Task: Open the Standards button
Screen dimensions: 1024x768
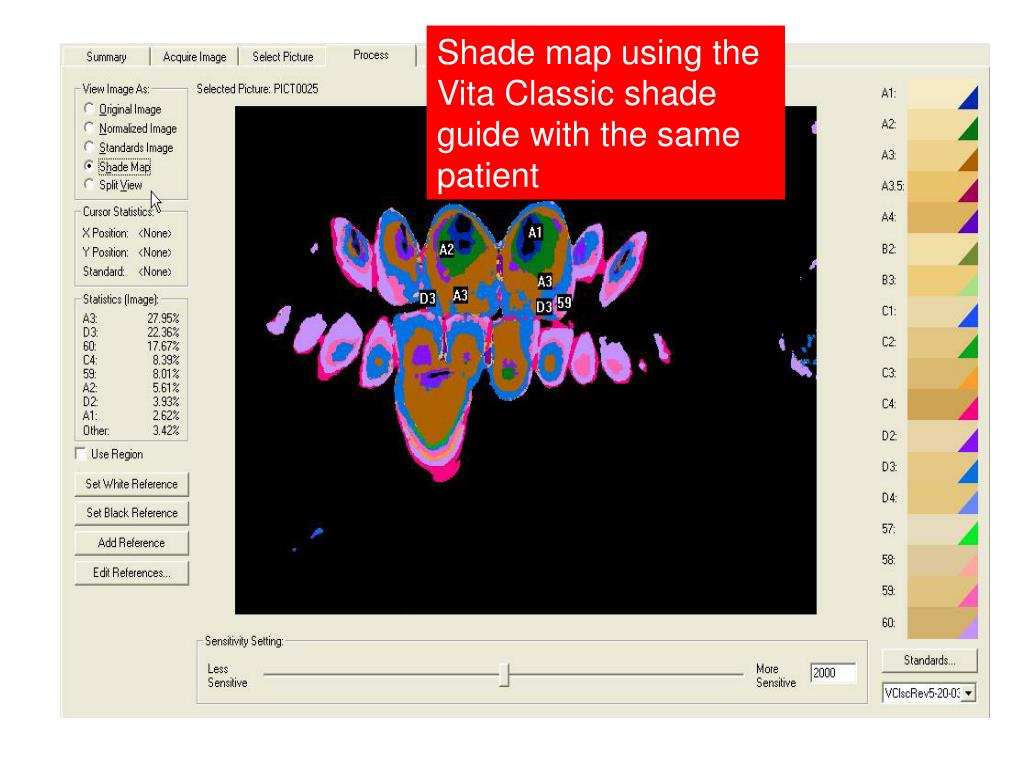Action: click(x=929, y=660)
